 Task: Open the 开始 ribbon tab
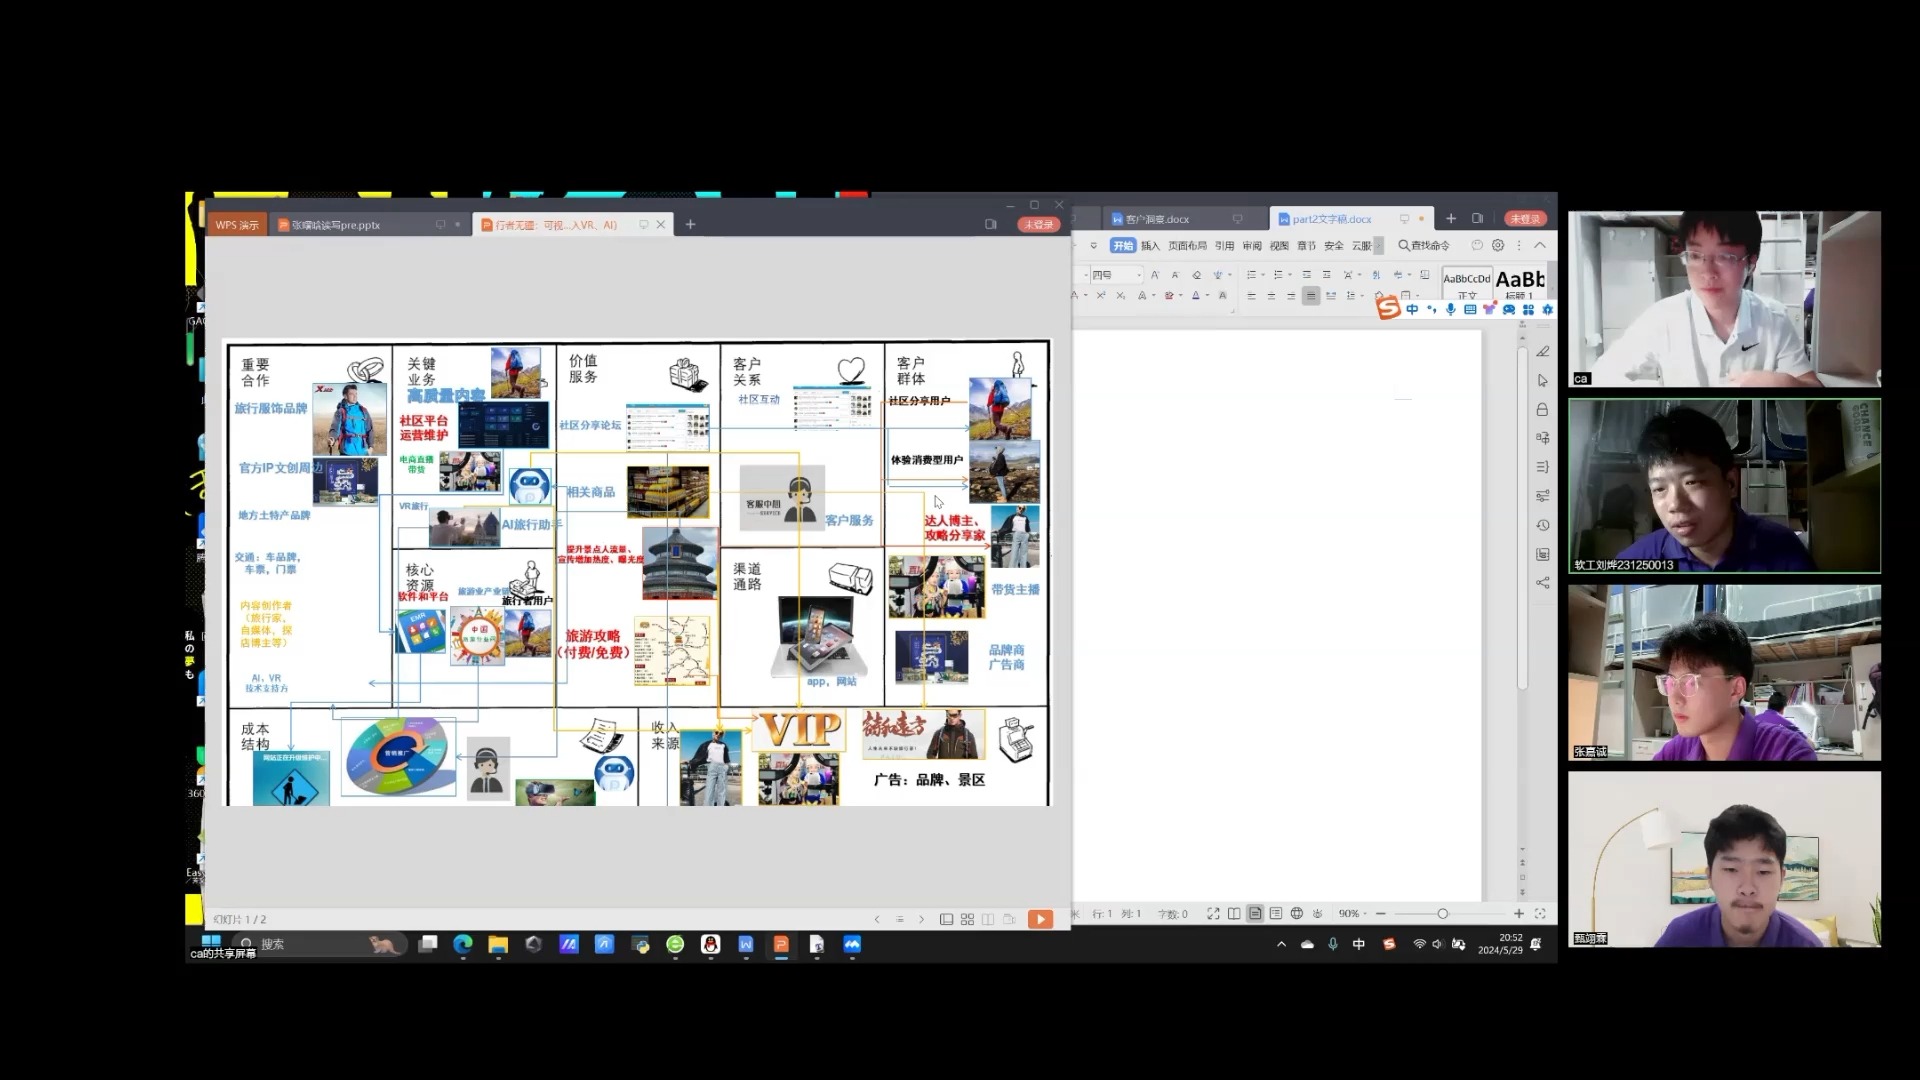(1123, 245)
